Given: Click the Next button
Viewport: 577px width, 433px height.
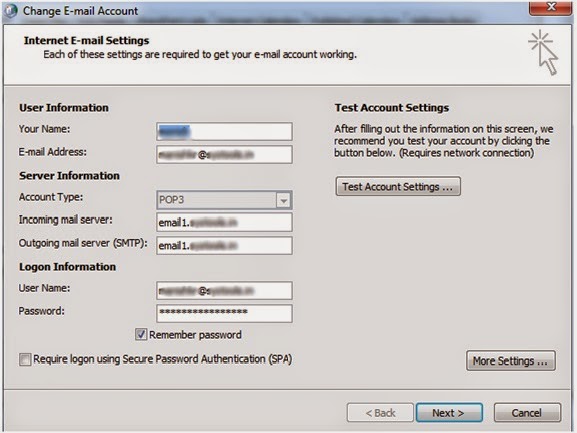Looking at the screenshot, I should pyautogui.click(x=449, y=412).
